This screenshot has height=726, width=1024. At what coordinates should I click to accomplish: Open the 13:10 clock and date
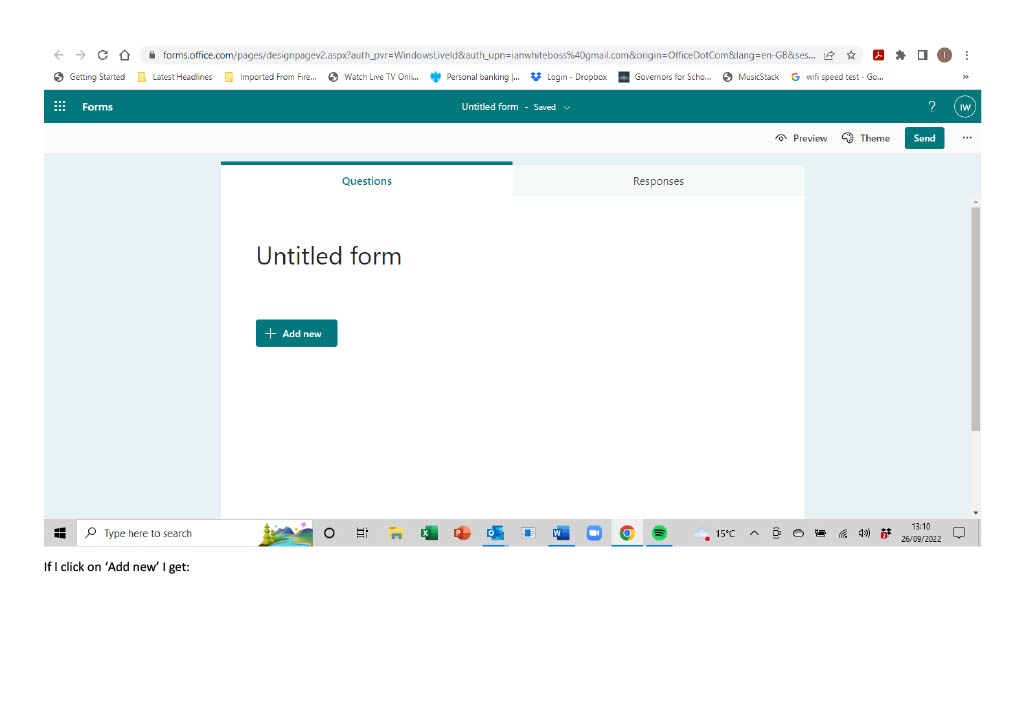(x=921, y=533)
